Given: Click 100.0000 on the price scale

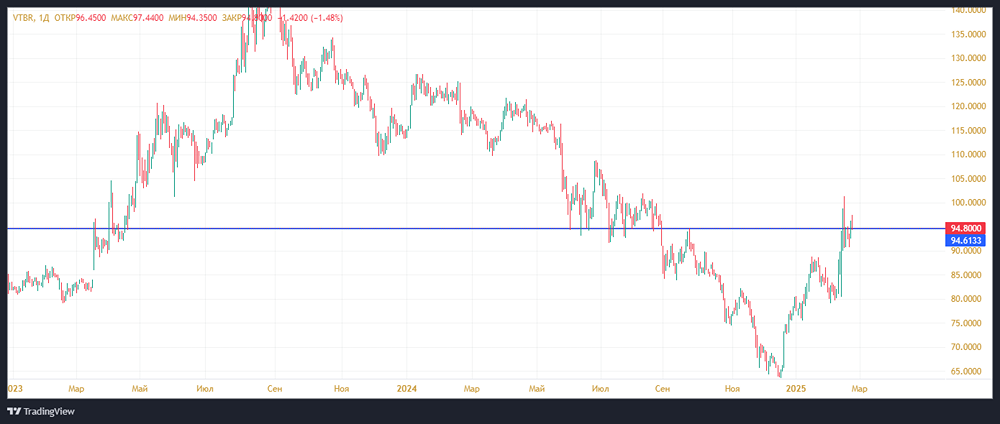Looking at the screenshot, I should (x=967, y=203).
